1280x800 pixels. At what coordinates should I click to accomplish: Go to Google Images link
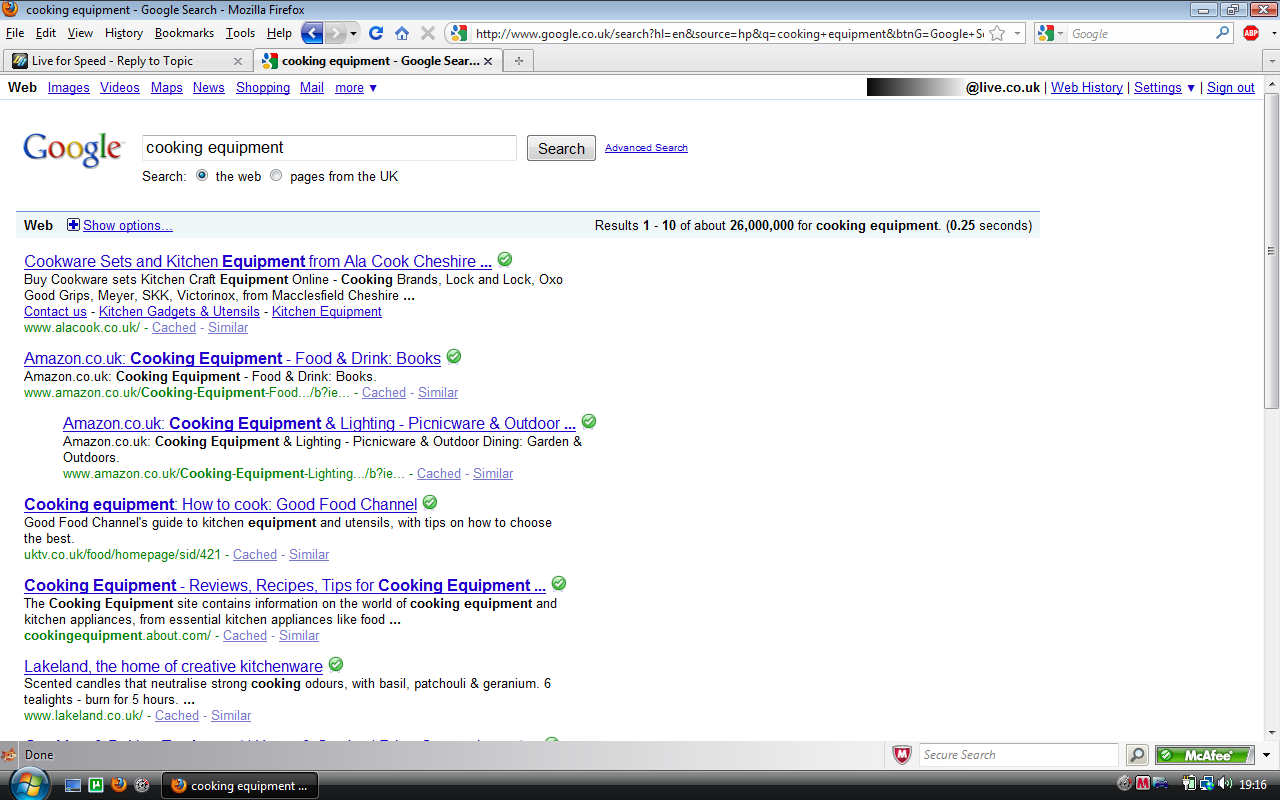tap(69, 88)
